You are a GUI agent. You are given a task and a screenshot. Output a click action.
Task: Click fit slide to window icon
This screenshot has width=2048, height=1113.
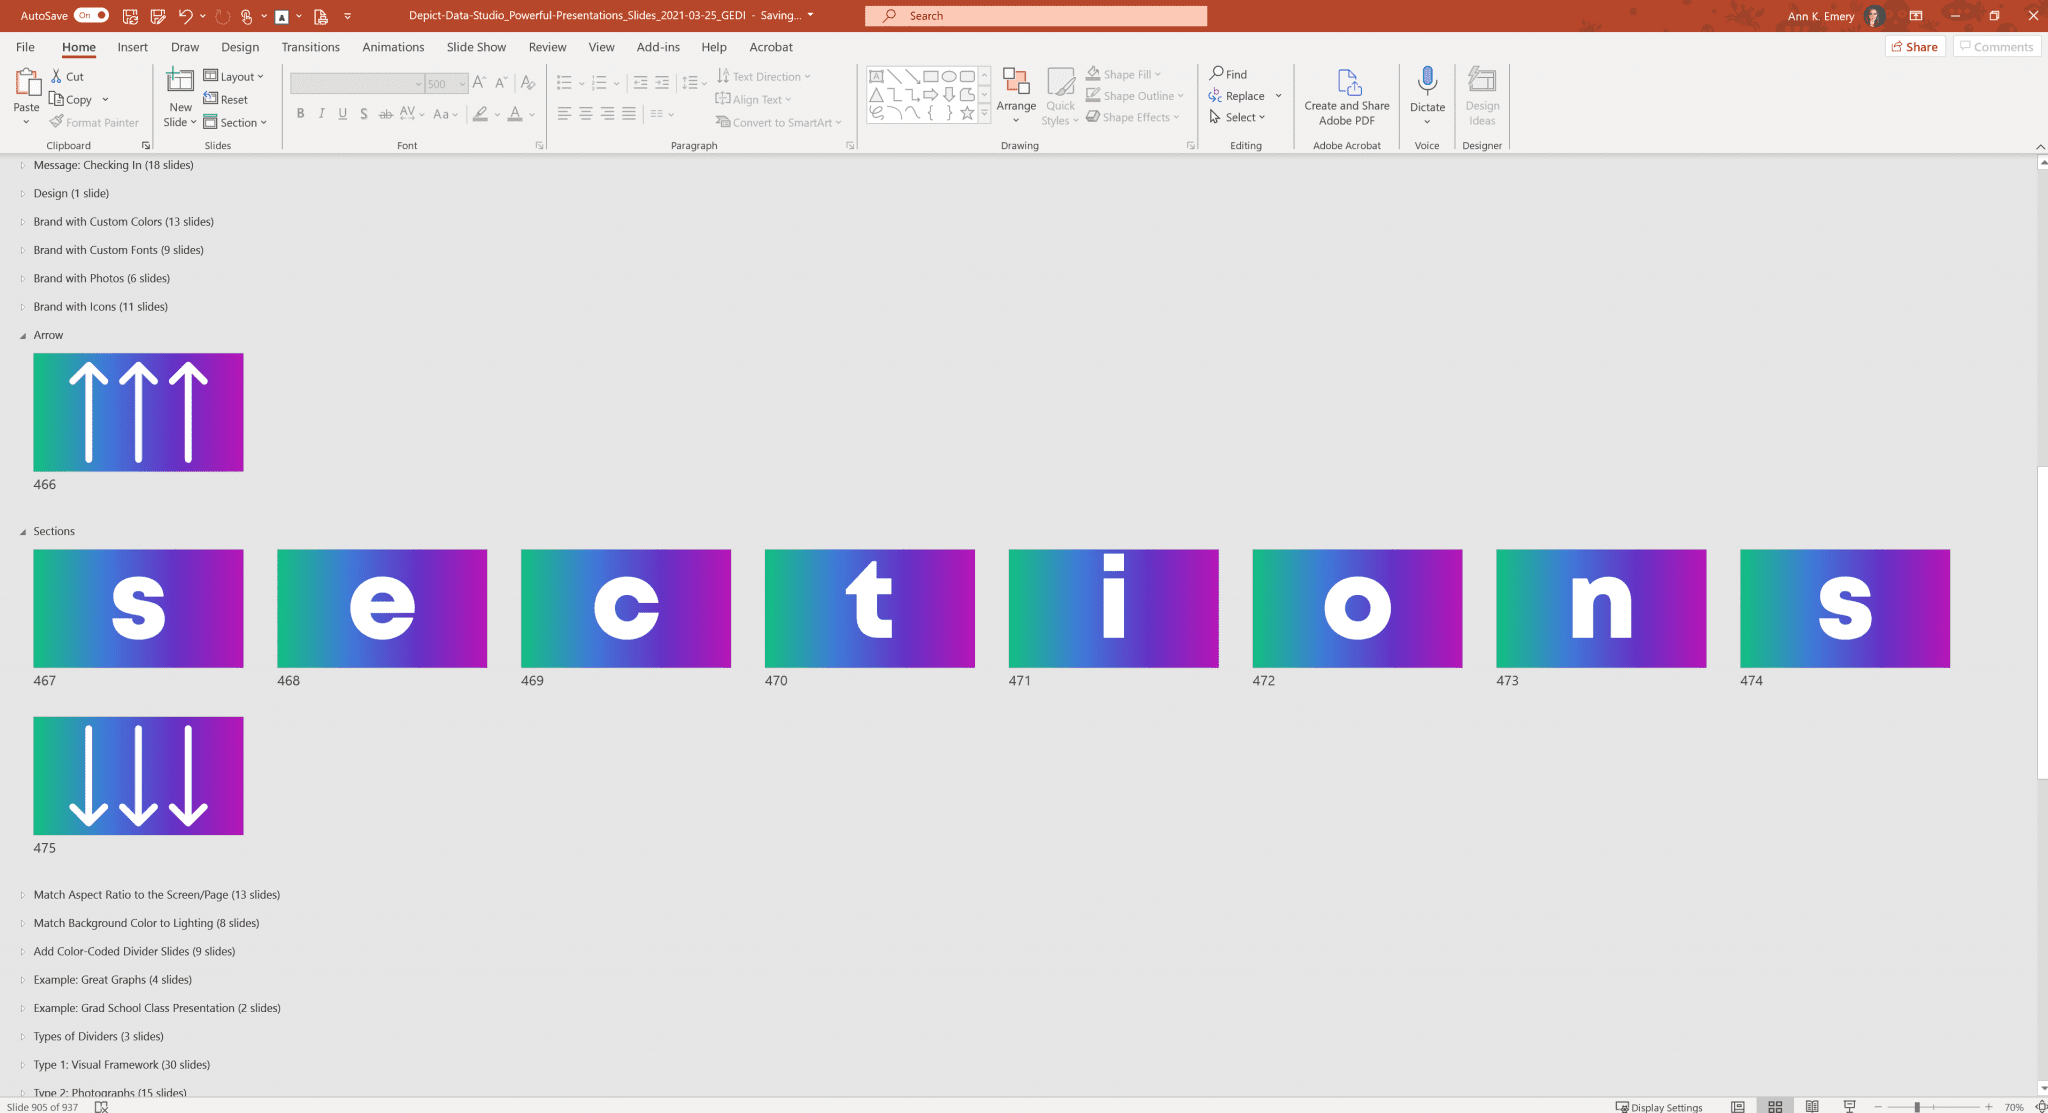click(x=2041, y=1106)
